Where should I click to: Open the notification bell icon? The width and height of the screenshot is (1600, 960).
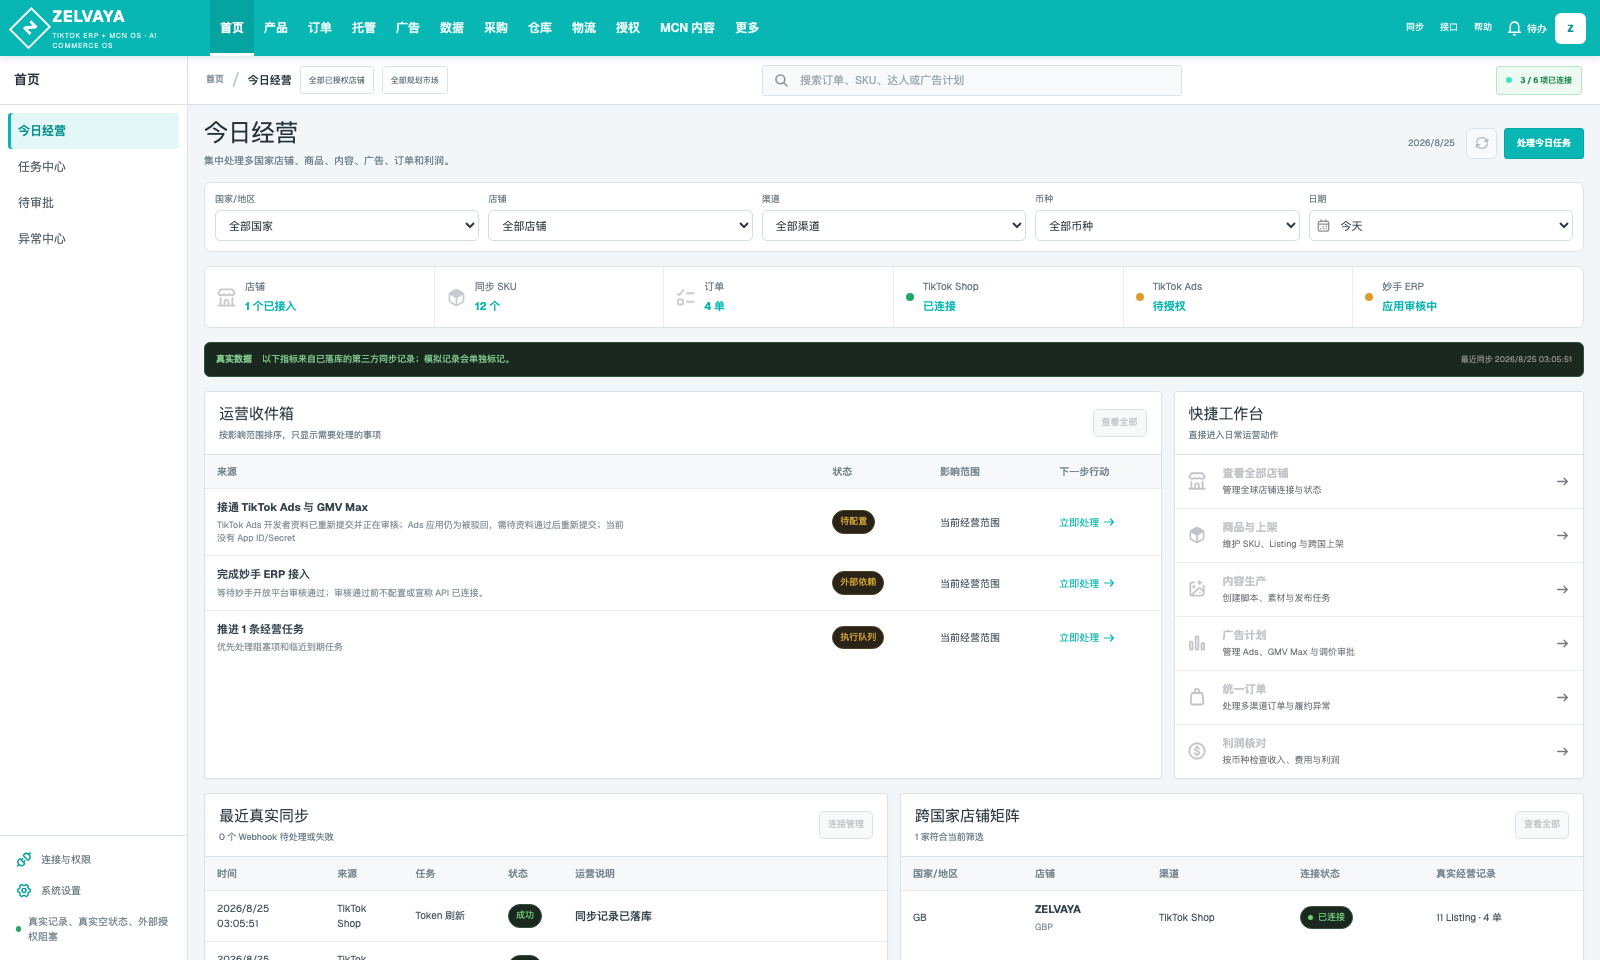[1514, 28]
